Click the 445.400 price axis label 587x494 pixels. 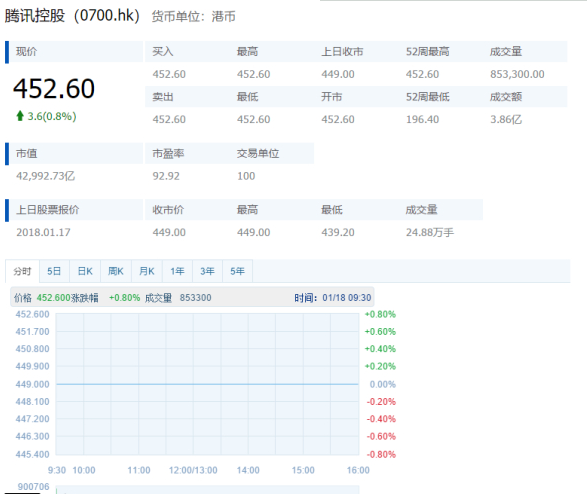[32, 454]
